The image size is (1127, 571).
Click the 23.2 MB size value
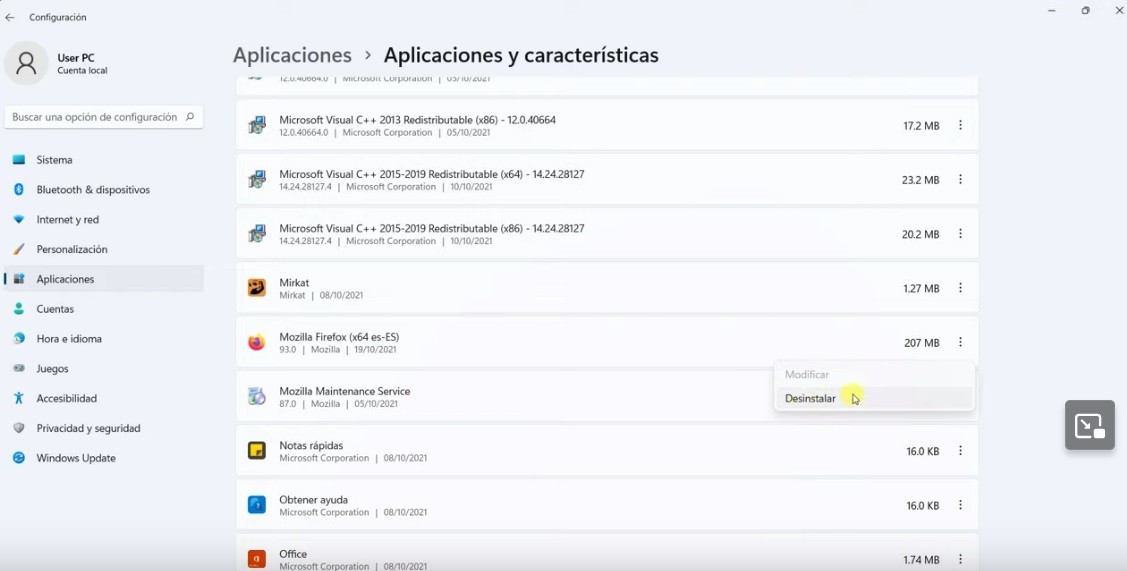point(921,180)
